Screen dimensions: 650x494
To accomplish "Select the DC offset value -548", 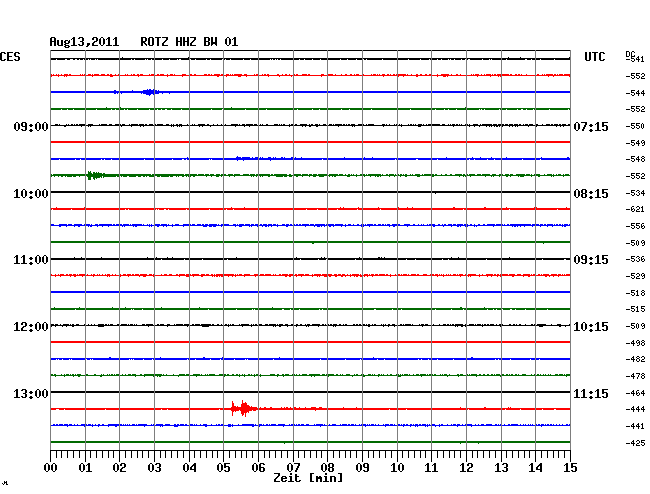I will [x=635, y=159].
